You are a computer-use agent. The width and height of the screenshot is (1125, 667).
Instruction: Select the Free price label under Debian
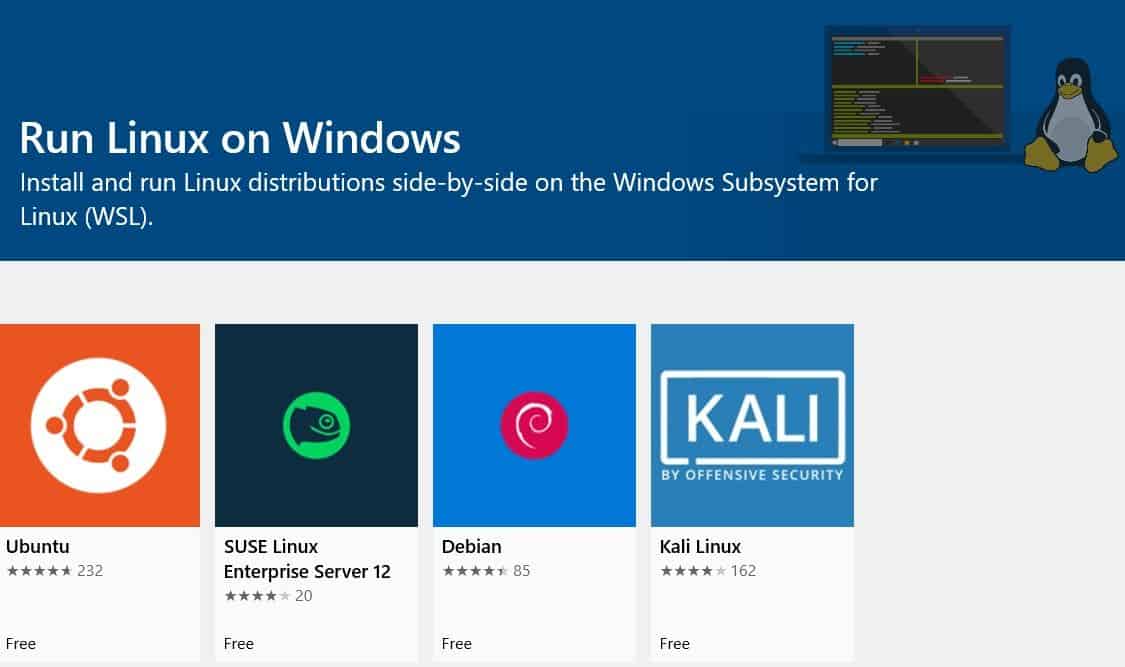coord(457,643)
